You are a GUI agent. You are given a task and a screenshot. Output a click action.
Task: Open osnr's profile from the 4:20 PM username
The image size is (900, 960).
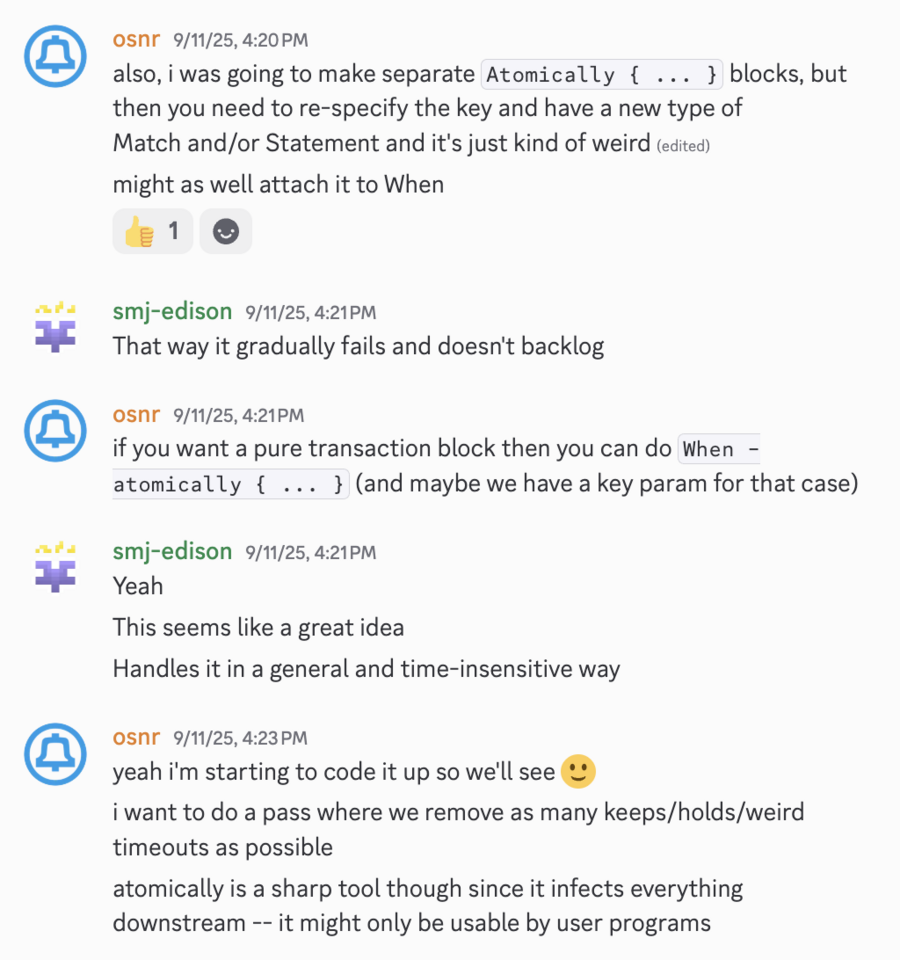[137, 40]
